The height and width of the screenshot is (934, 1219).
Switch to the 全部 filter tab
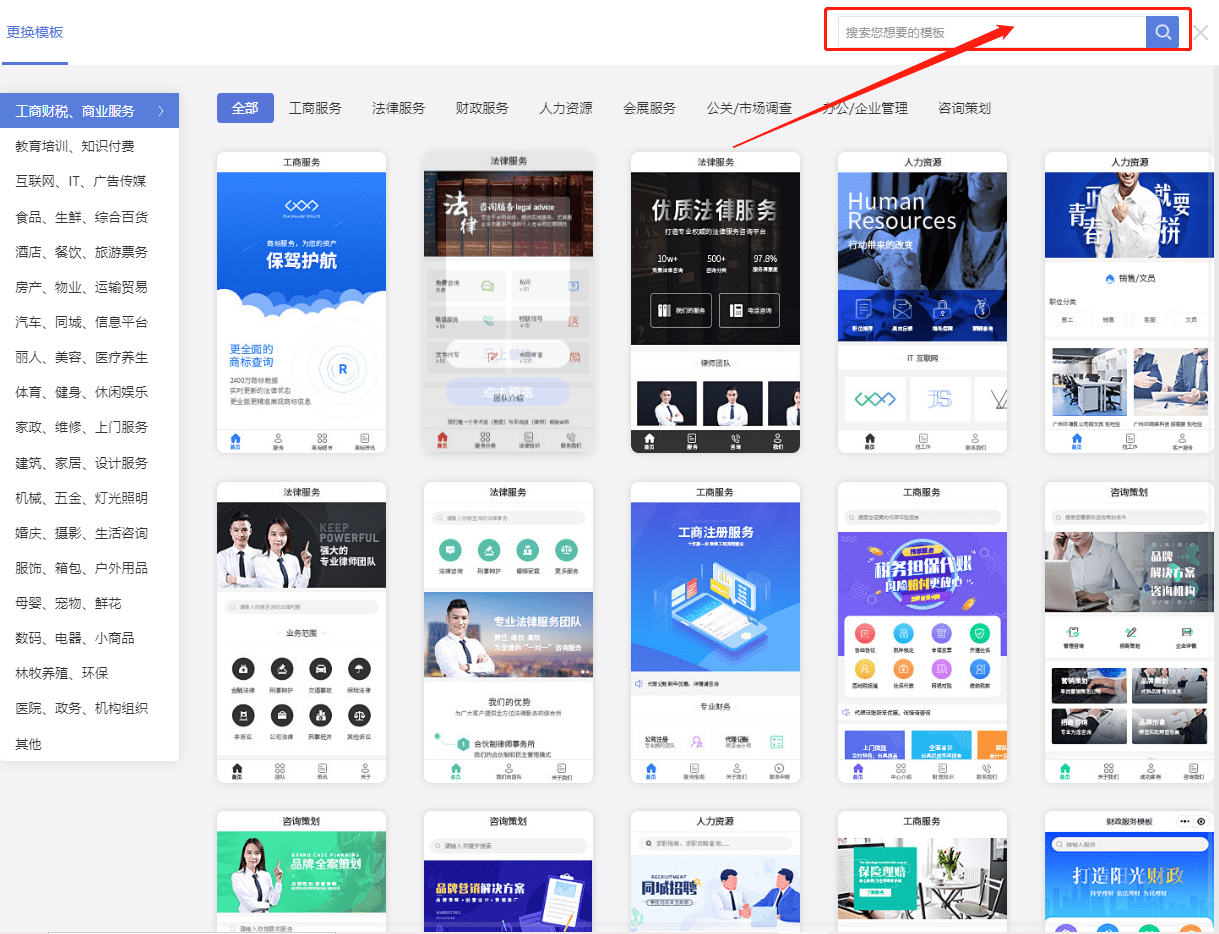coord(245,108)
